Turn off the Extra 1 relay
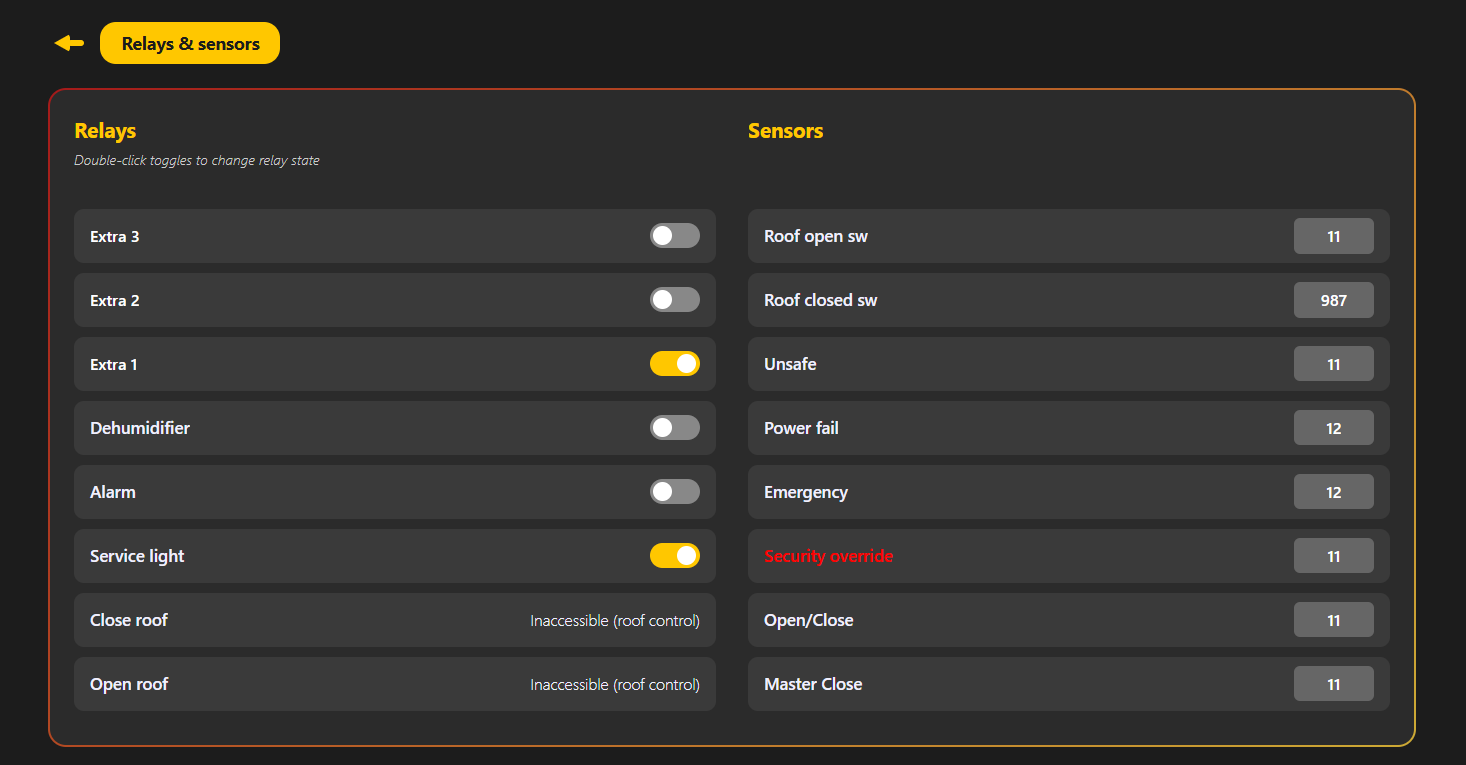This screenshot has height=765, width=1466. [x=675, y=364]
